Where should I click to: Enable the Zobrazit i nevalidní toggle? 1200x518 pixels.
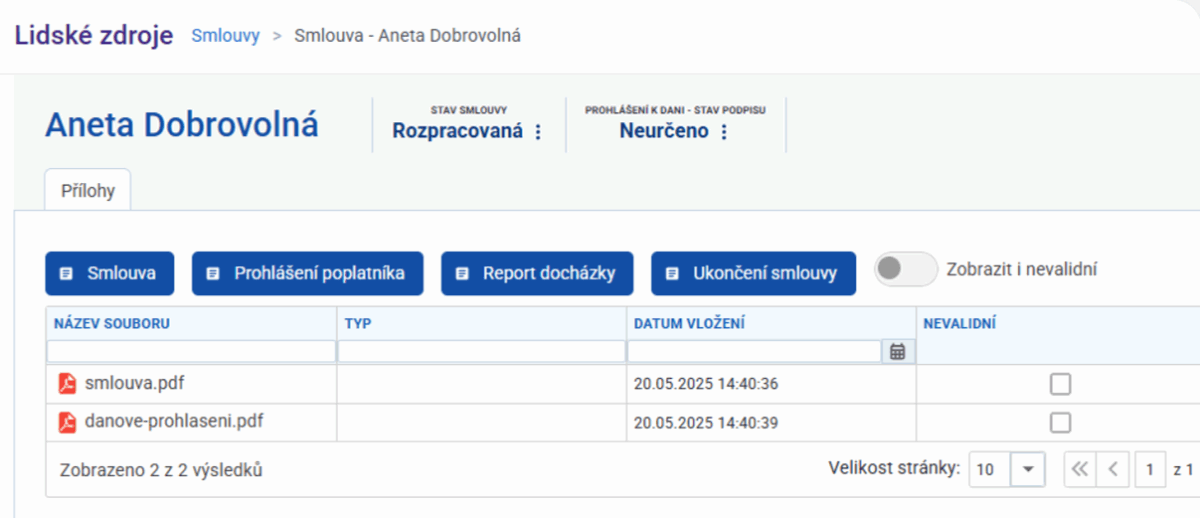click(x=905, y=269)
